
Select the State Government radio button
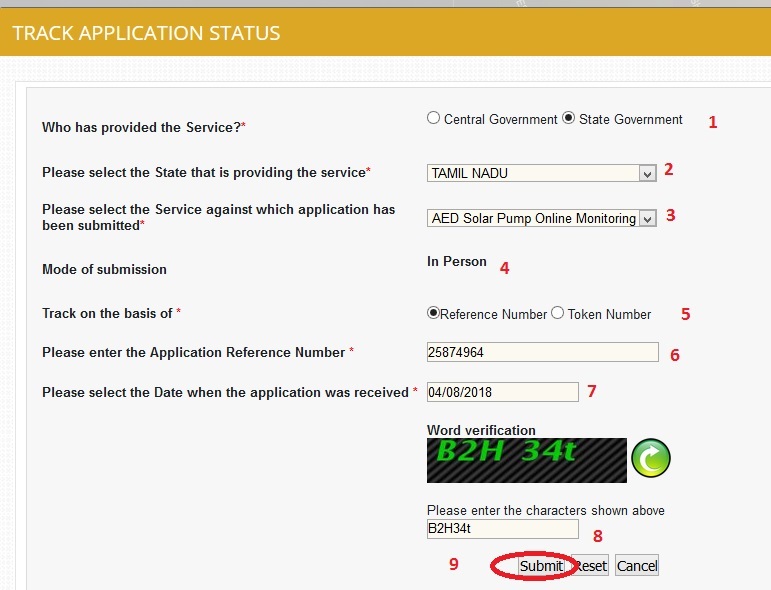[569, 118]
